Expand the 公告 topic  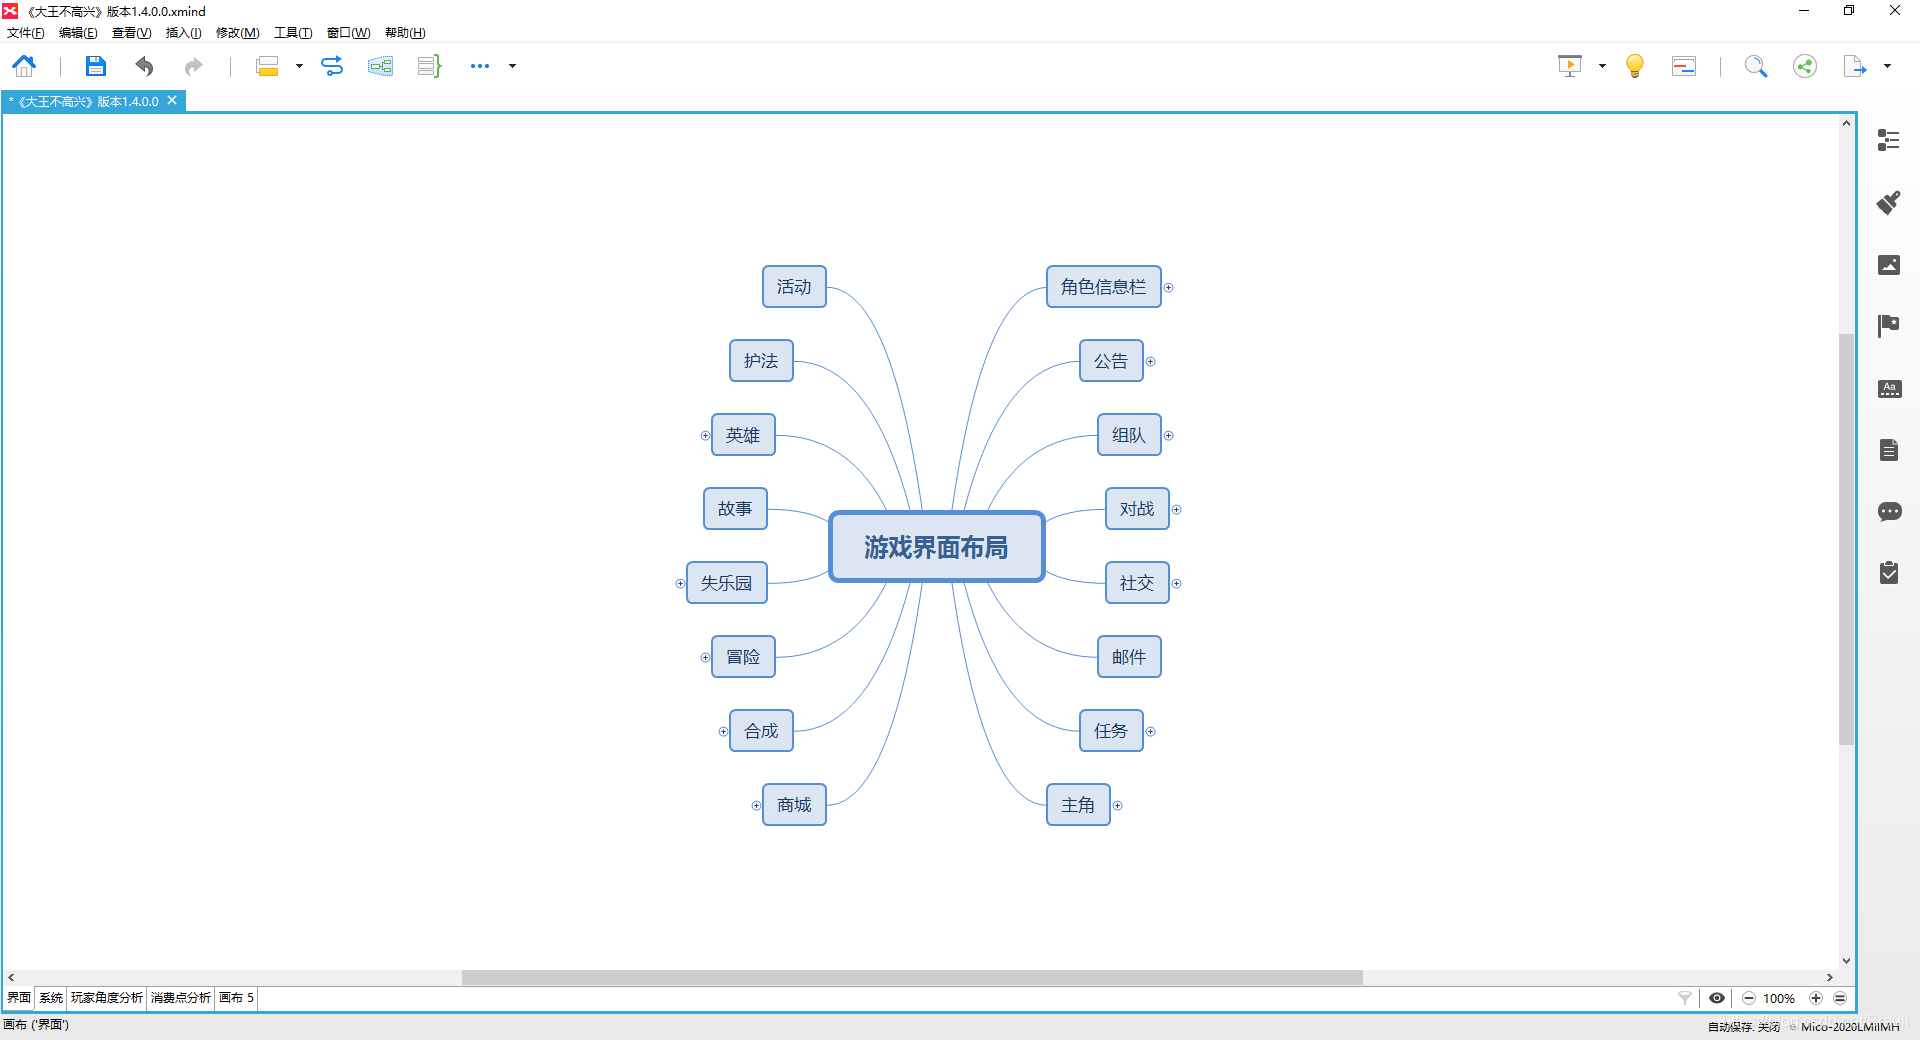tap(1150, 361)
